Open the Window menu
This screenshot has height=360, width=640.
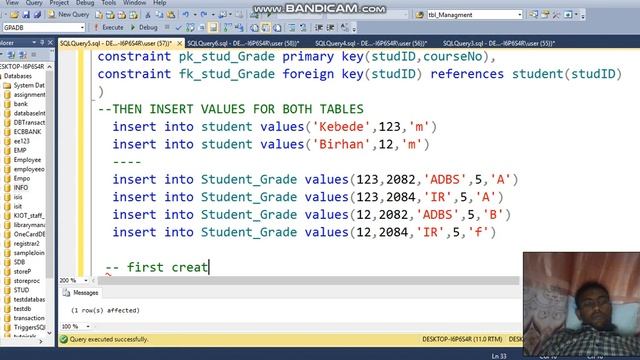[134, 3]
